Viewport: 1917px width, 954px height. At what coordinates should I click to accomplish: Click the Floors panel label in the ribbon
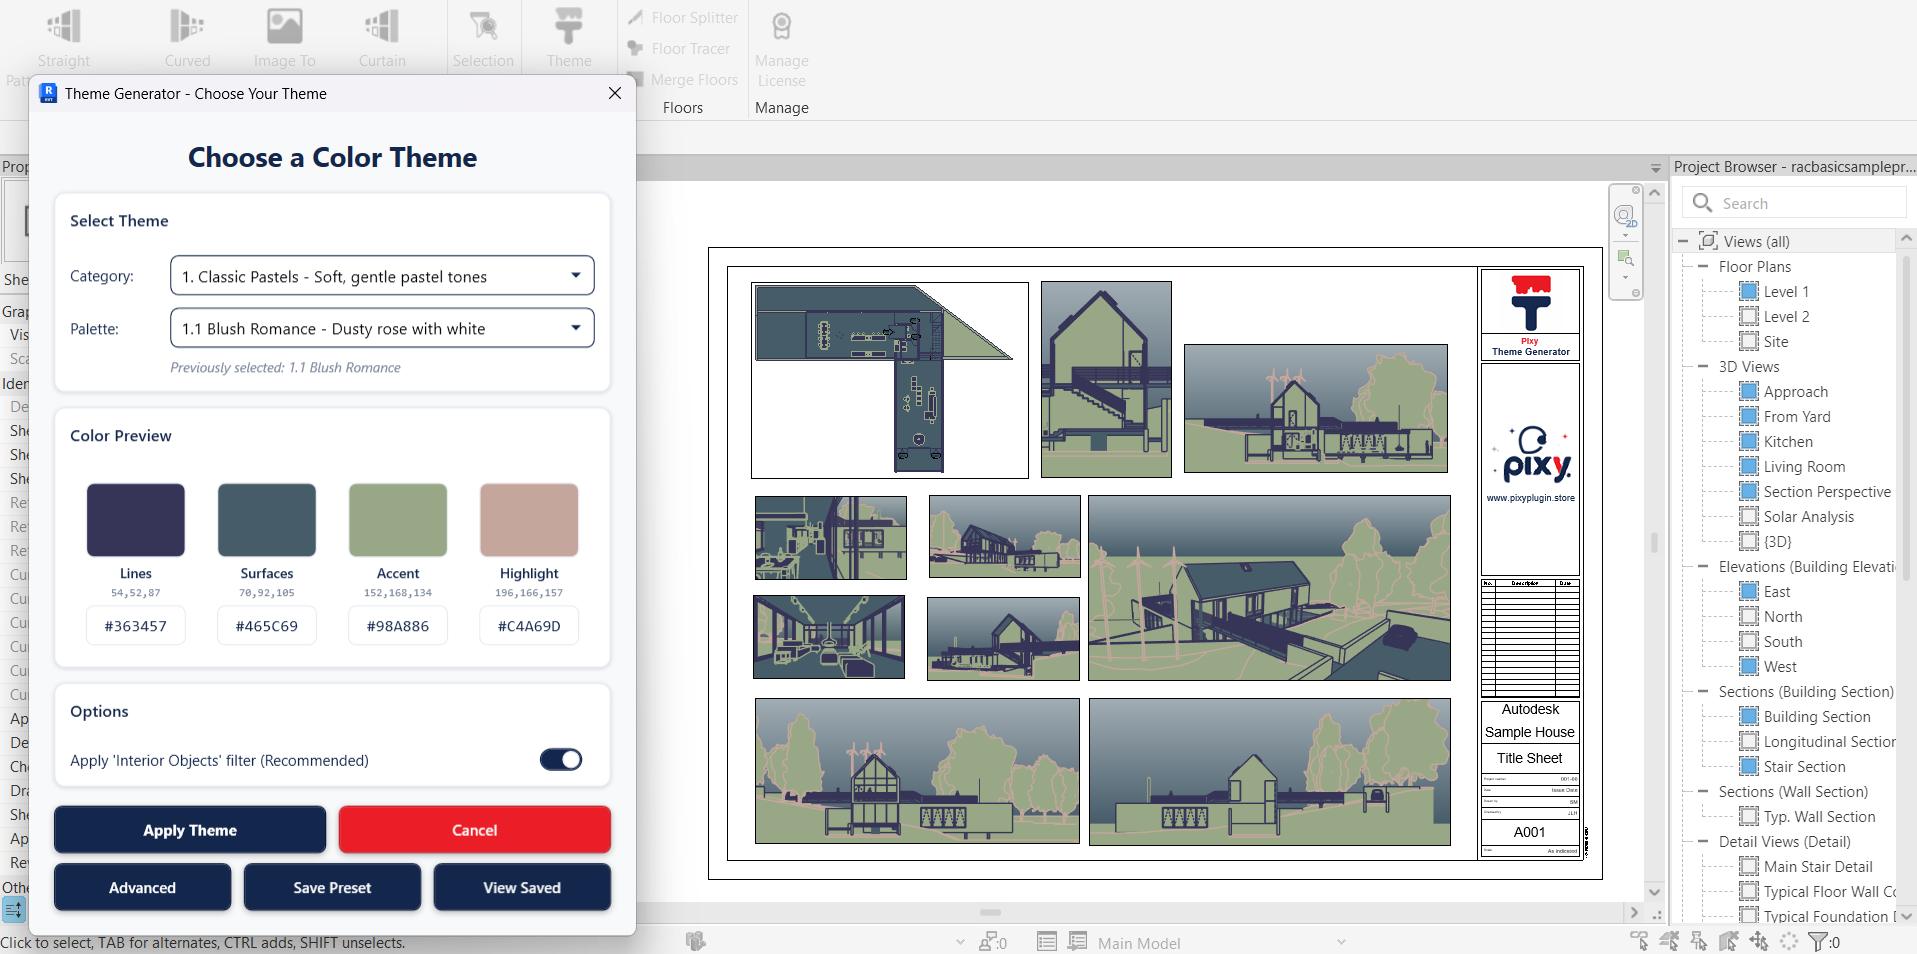[682, 108]
